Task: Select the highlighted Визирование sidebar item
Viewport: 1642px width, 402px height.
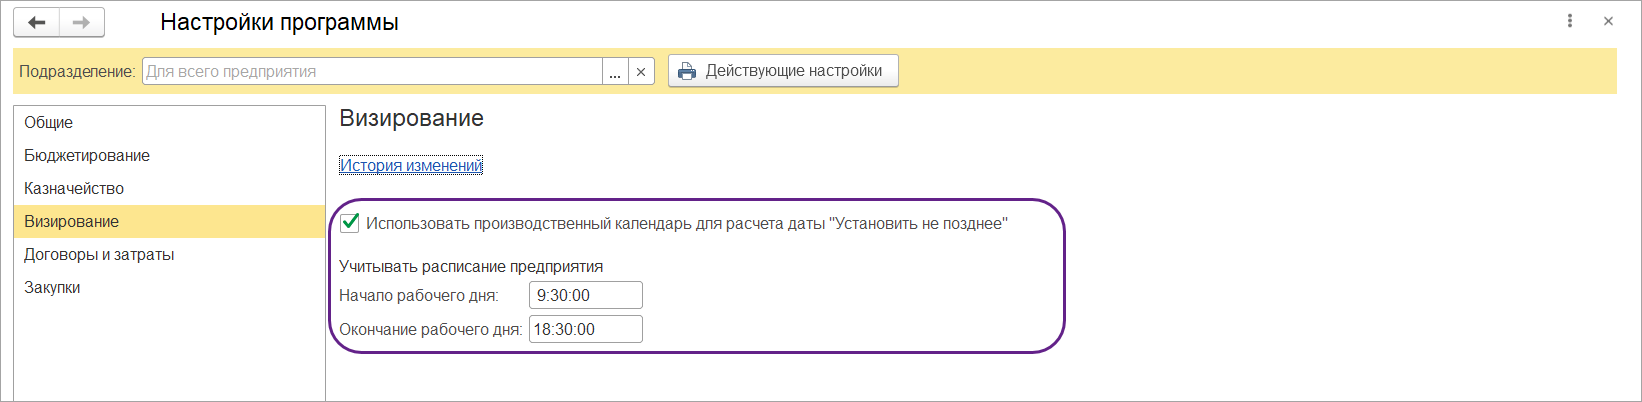Action: [72, 222]
